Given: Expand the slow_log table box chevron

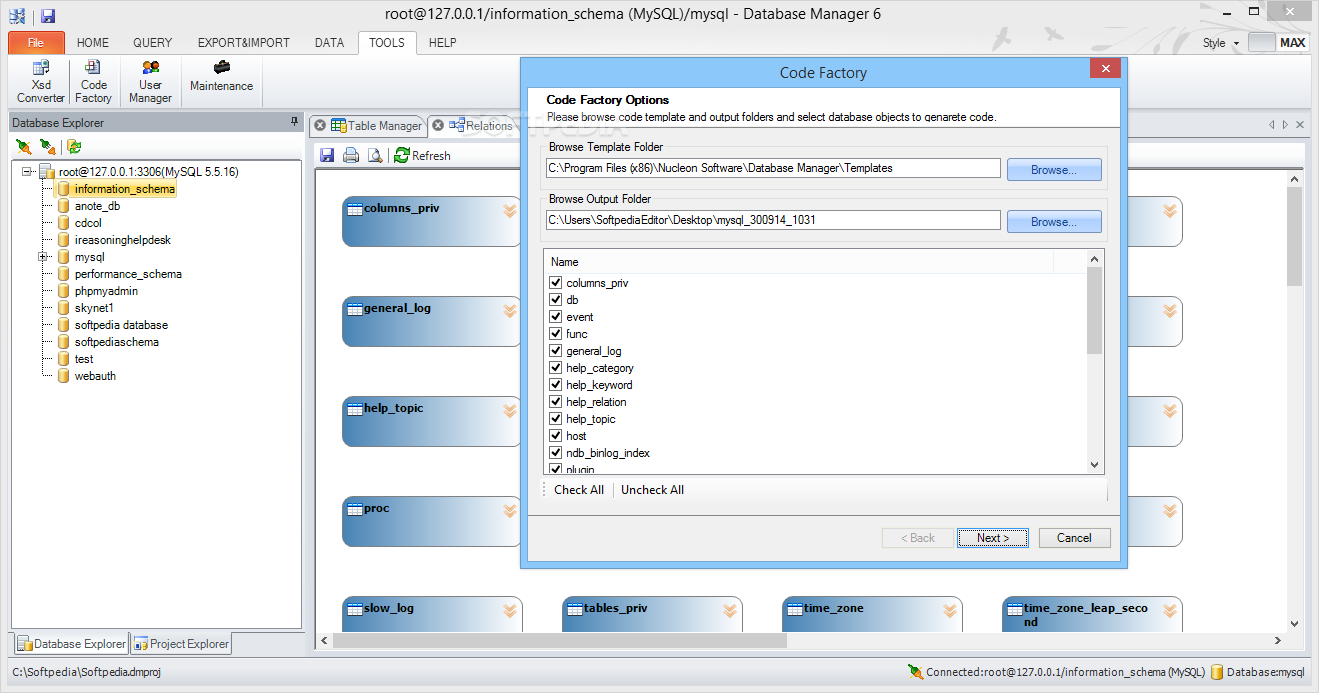Looking at the screenshot, I should pyautogui.click(x=510, y=610).
